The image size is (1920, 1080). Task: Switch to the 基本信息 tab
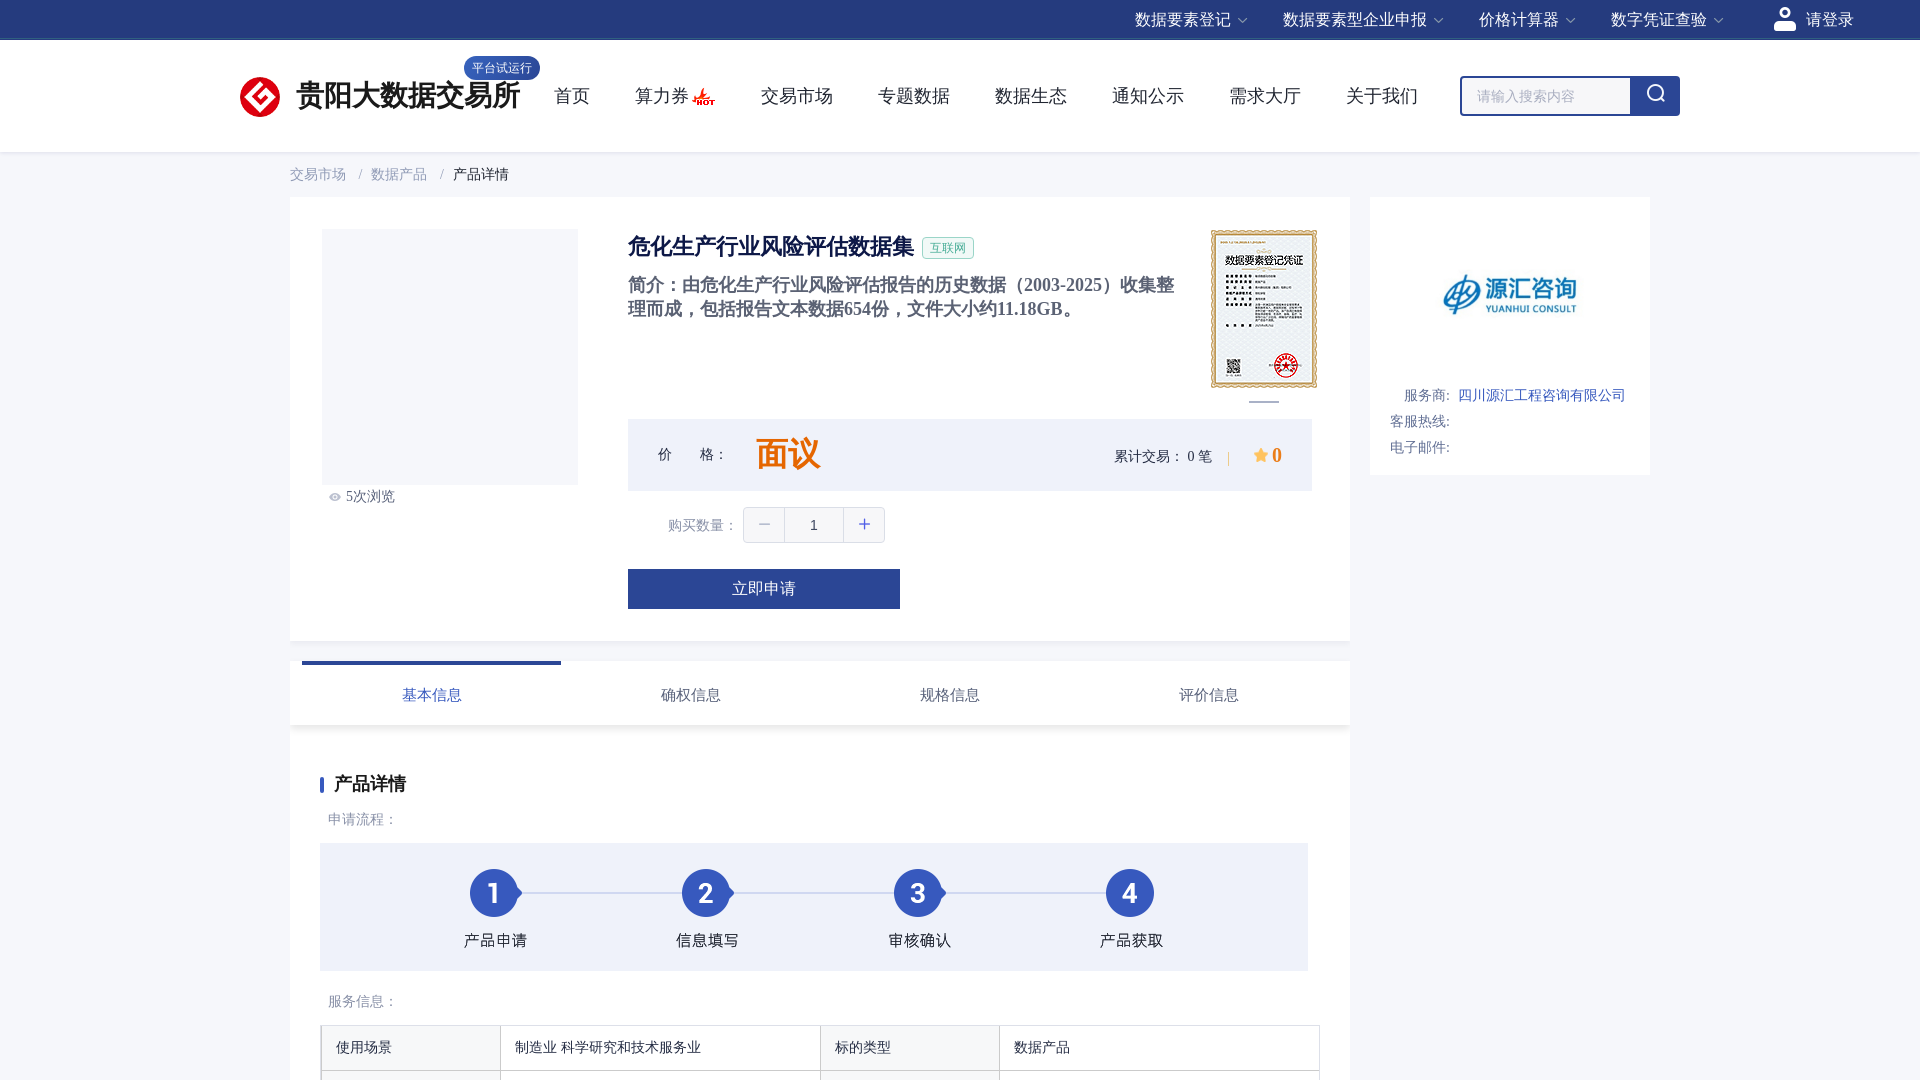pos(432,695)
